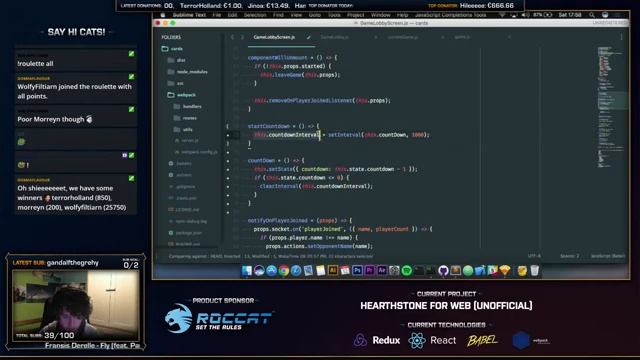Toggle checkmark on 'WolfyFiltiarn joined the roulette' message
This screenshot has width=640, height=360.
pyautogui.click(x=131, y=77)
